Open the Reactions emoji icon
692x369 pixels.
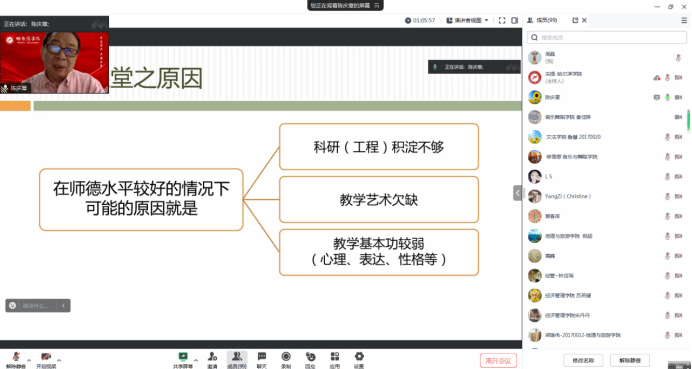click(x=310, y=359)
